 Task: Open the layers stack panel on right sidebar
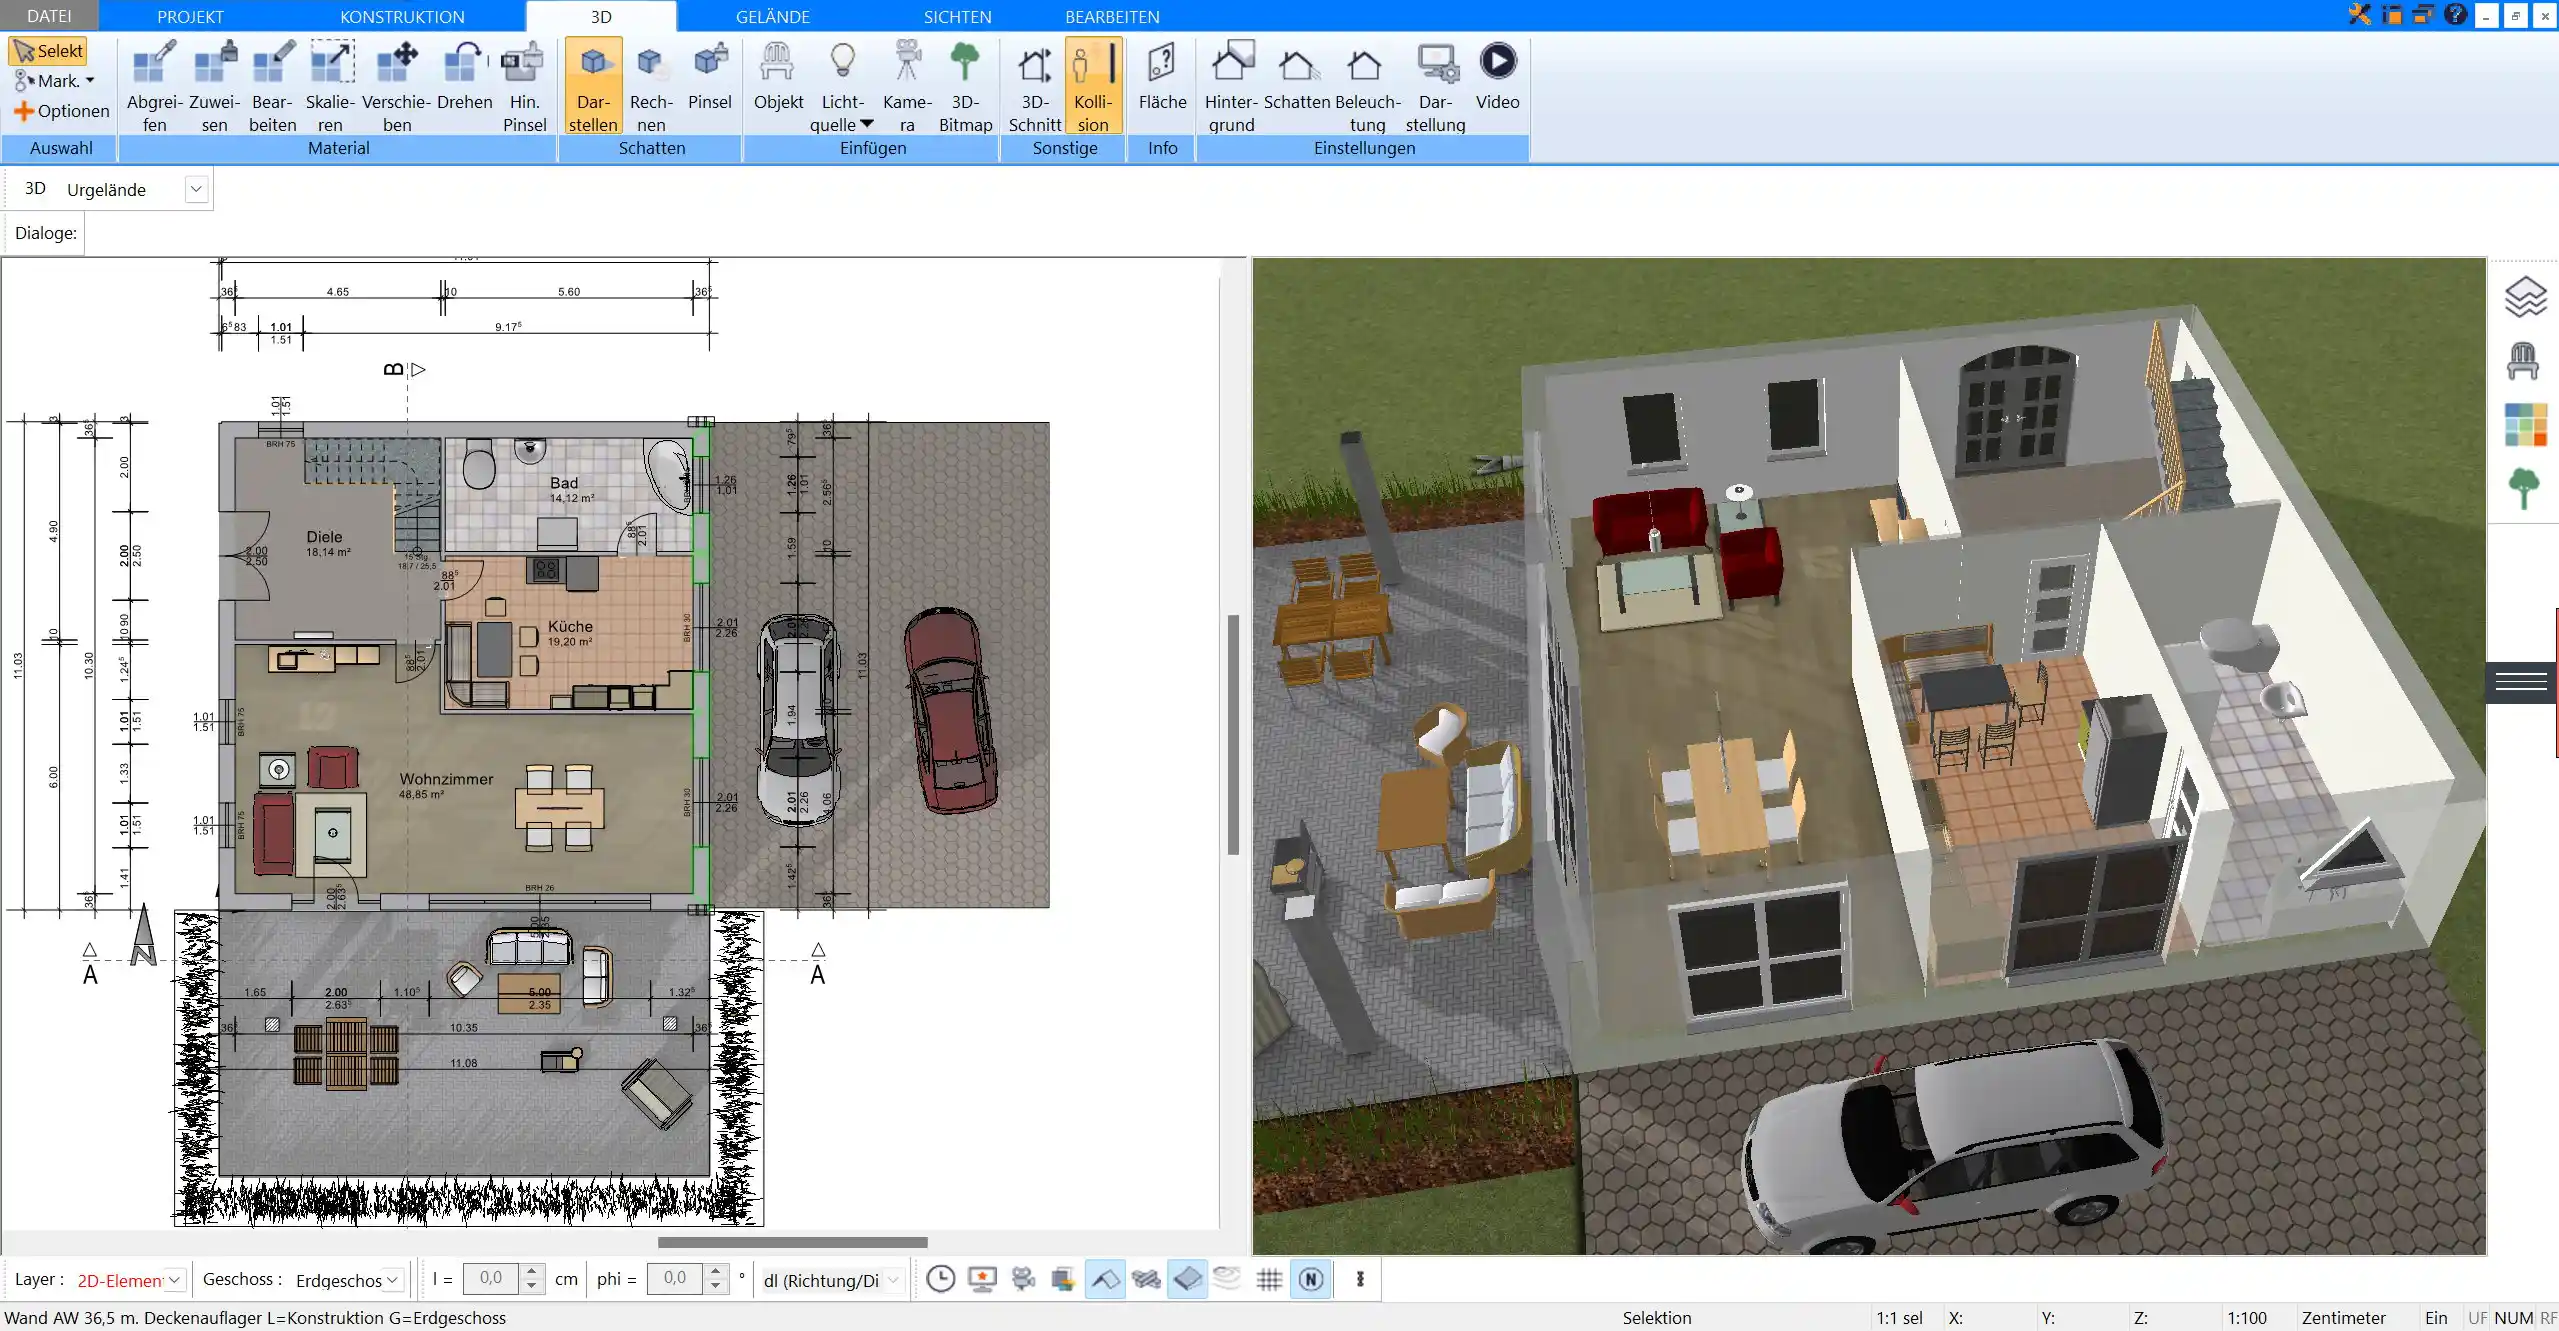click(x=2524, y=297)
